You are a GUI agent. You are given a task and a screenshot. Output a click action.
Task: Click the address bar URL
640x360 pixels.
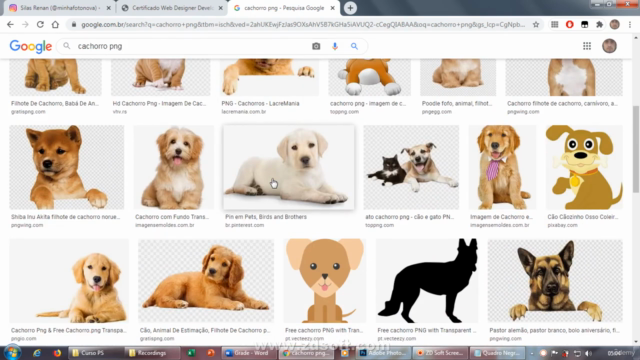point(303,24)
